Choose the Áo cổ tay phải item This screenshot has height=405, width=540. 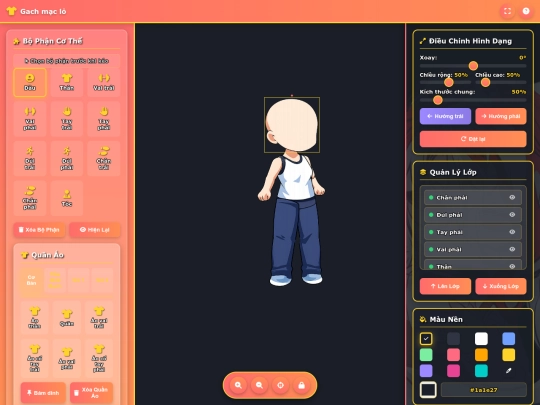(x=99, y=358)
